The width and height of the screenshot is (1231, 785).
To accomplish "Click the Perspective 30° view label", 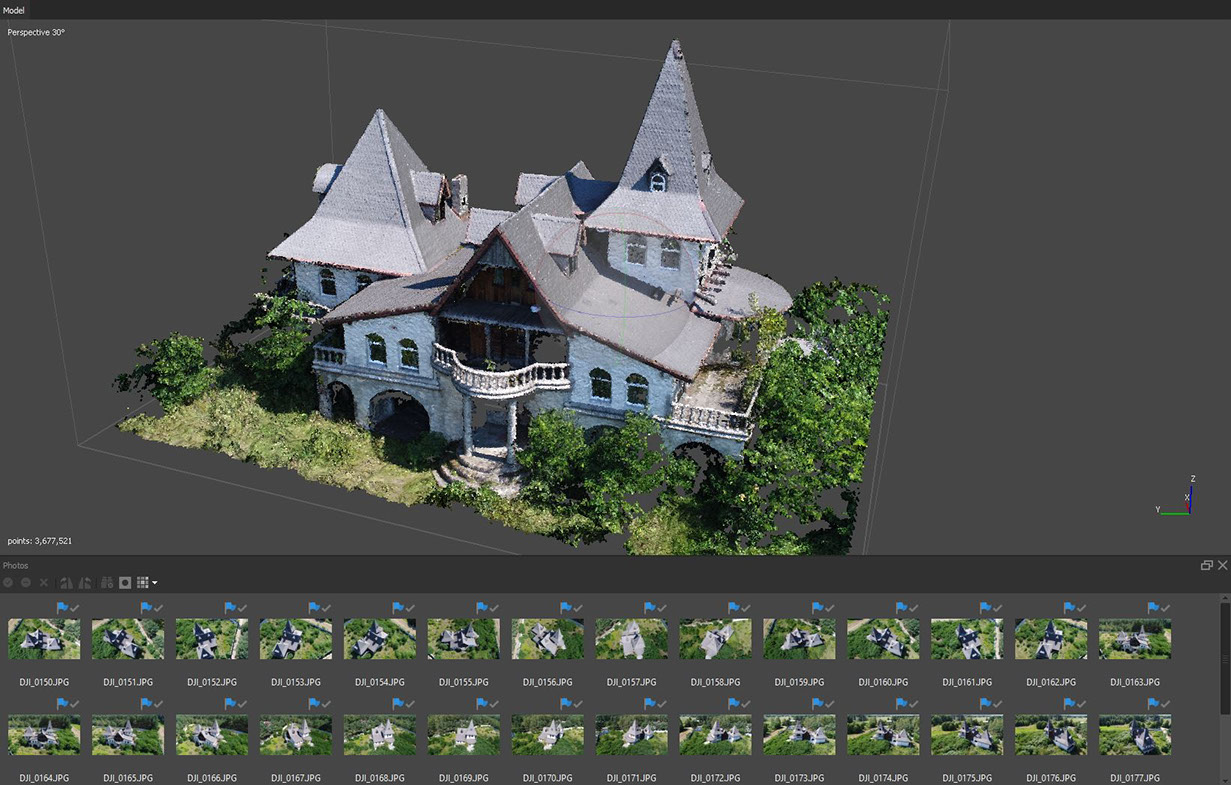I will [x=36, y=32].
